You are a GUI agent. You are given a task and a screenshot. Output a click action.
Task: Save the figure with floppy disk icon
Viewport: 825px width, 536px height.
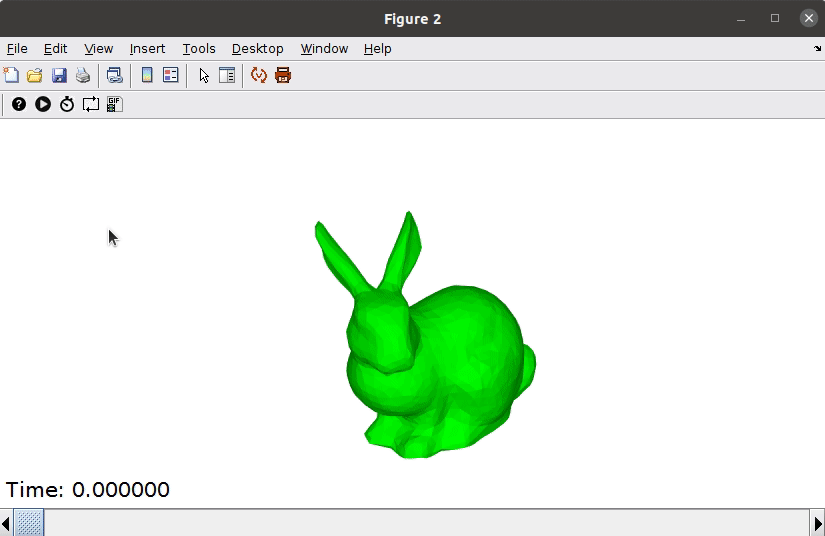59,75
